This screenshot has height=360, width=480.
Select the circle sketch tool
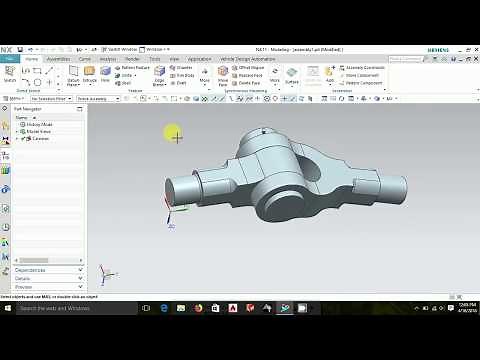pos(37,82)
